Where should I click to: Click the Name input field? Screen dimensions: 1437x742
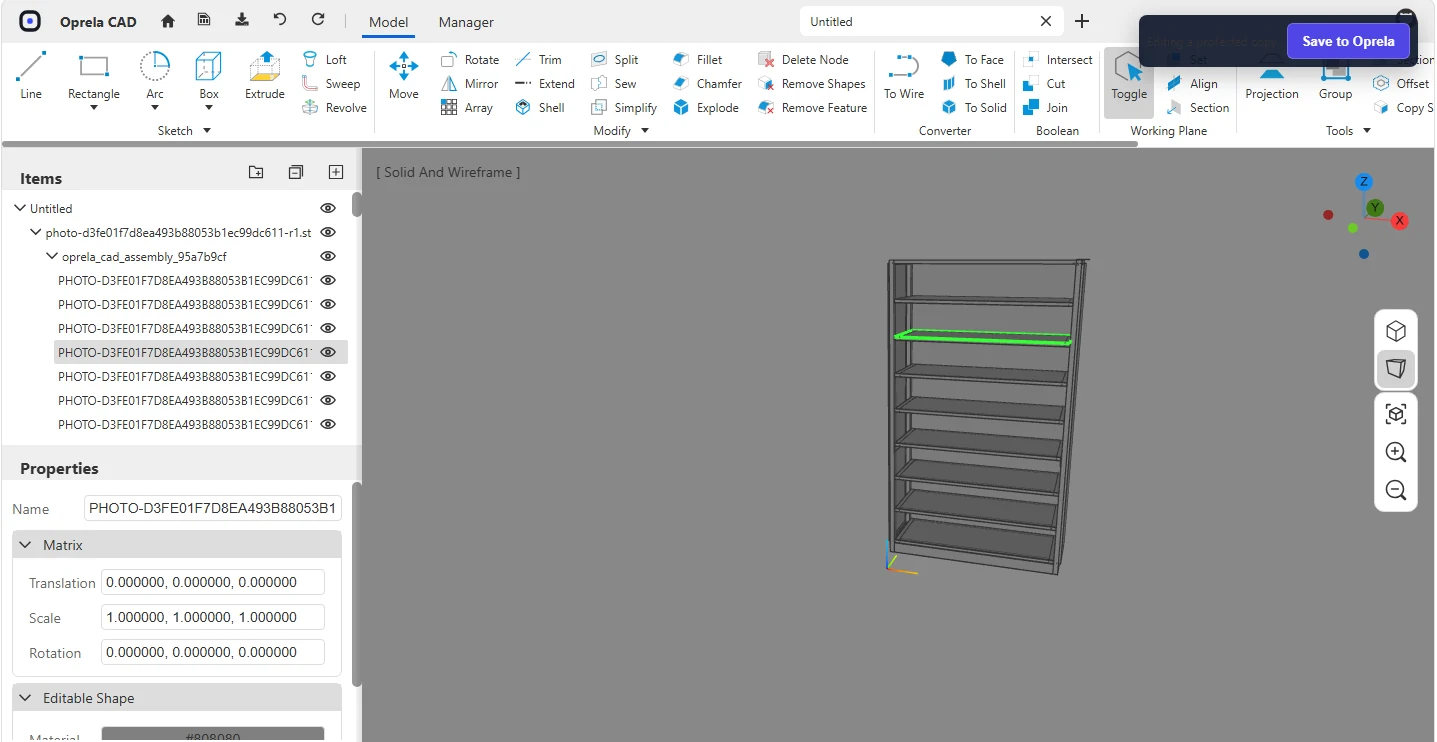point(213,508)
